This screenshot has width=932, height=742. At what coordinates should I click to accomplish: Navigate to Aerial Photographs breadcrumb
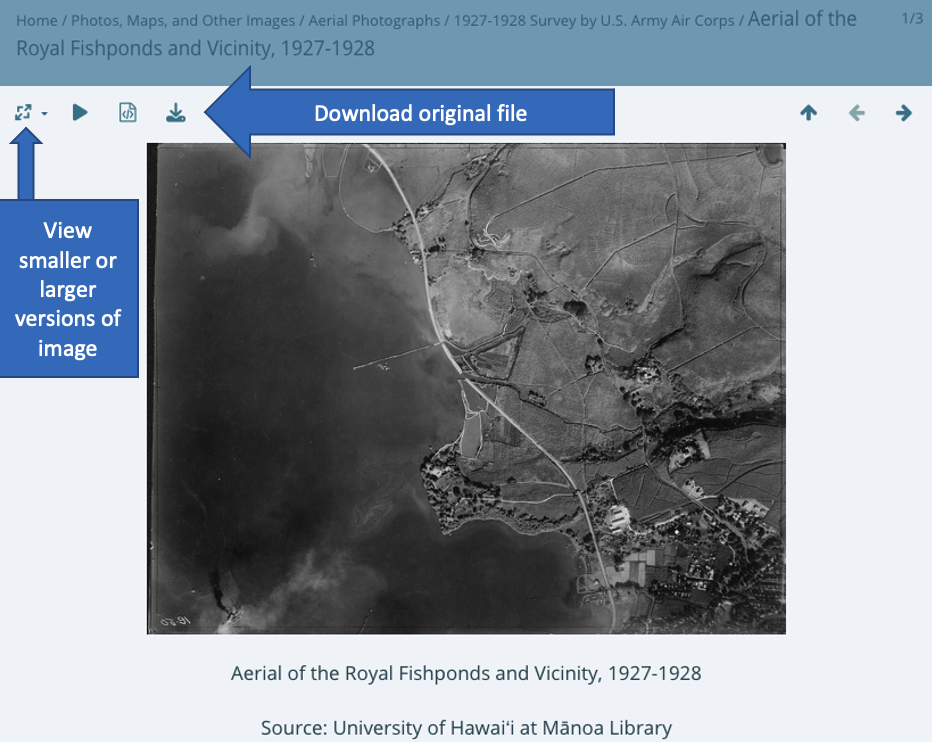374,20
